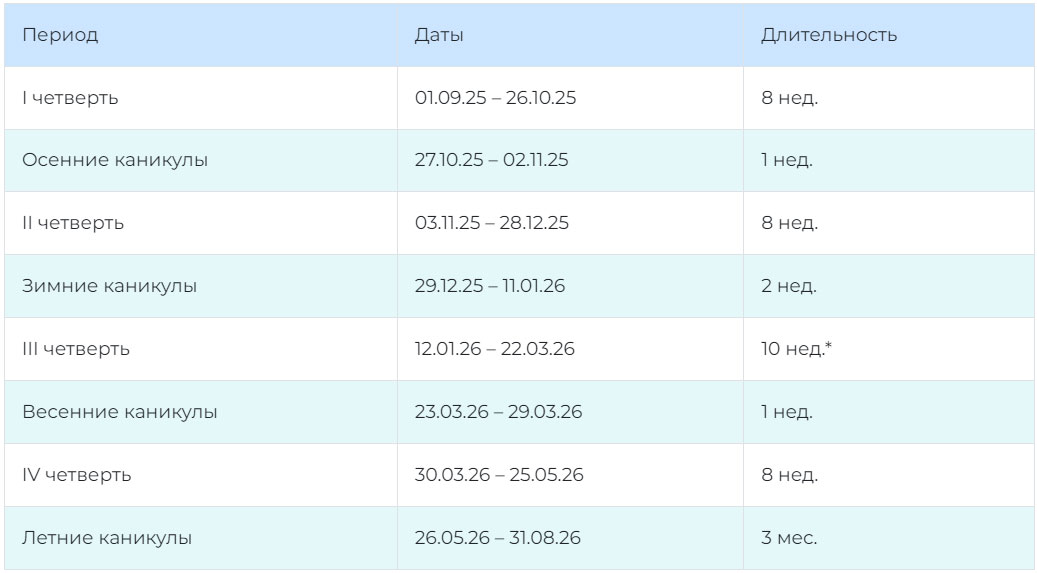Click the Зимние каникулы cell
Image resolution: width=1037 pixels, height=573 pixels.
[x=109, y=286]
